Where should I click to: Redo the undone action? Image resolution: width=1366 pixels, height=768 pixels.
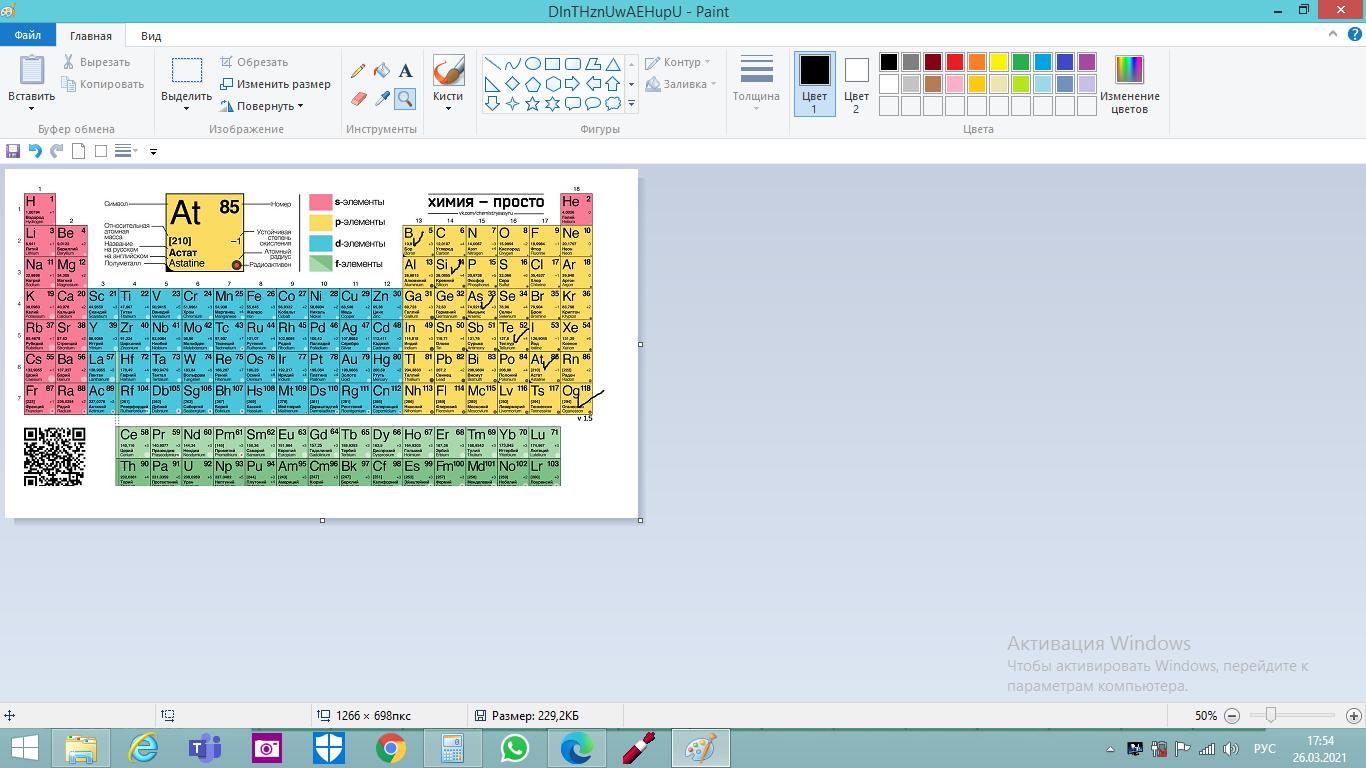[x=57, y=151]
